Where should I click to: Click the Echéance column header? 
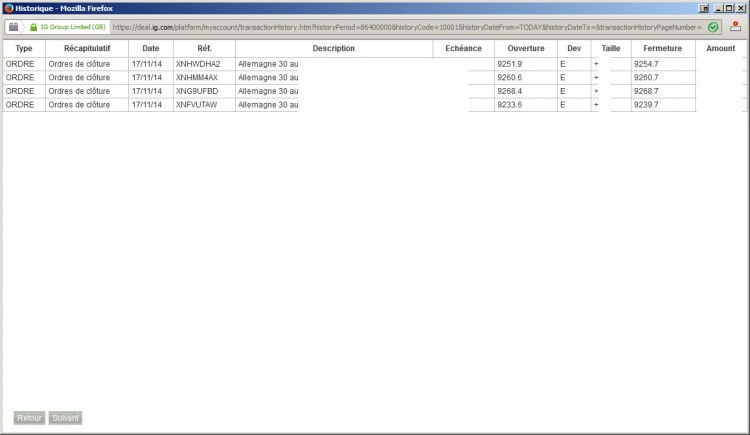pyautogui.click(x=463, y=48)
